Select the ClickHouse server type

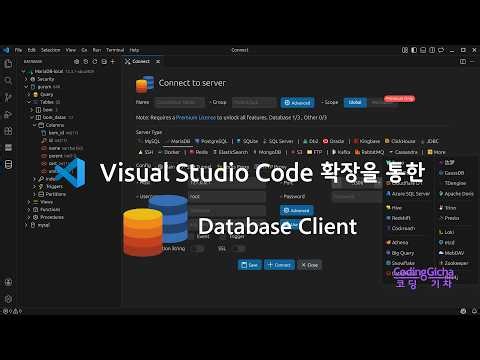coord(400,141)
